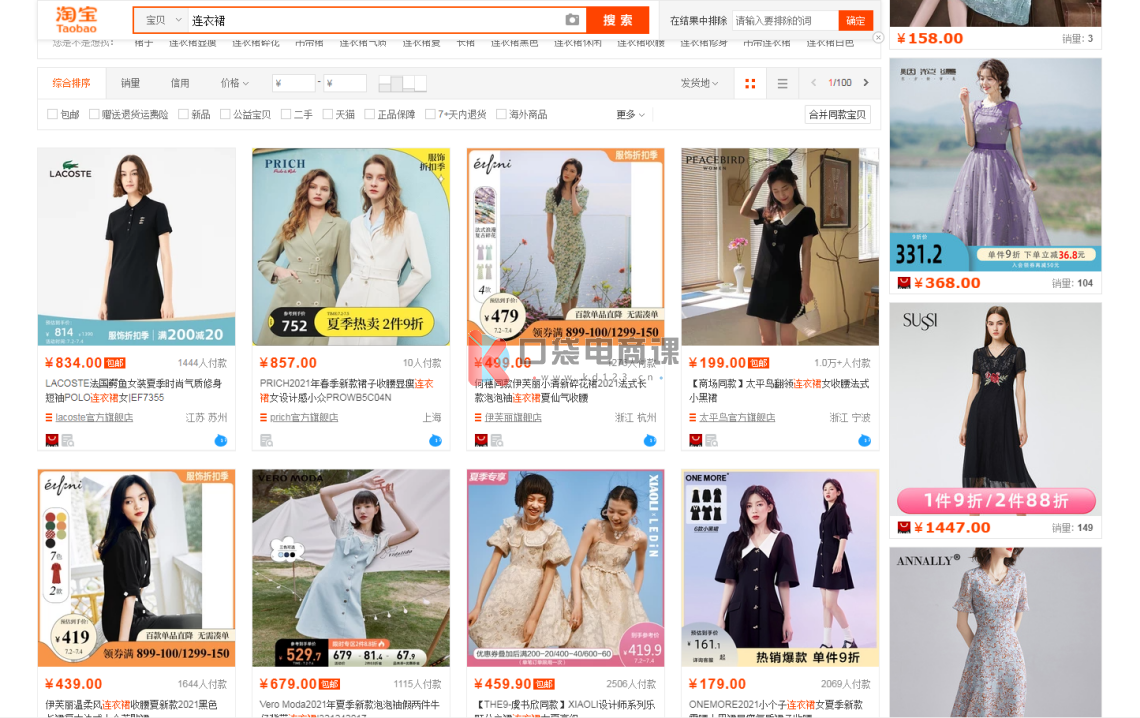
Task: Click Tmall icon beside ¥1447.00 sidebar item
Action: click(x=904, y=528)
